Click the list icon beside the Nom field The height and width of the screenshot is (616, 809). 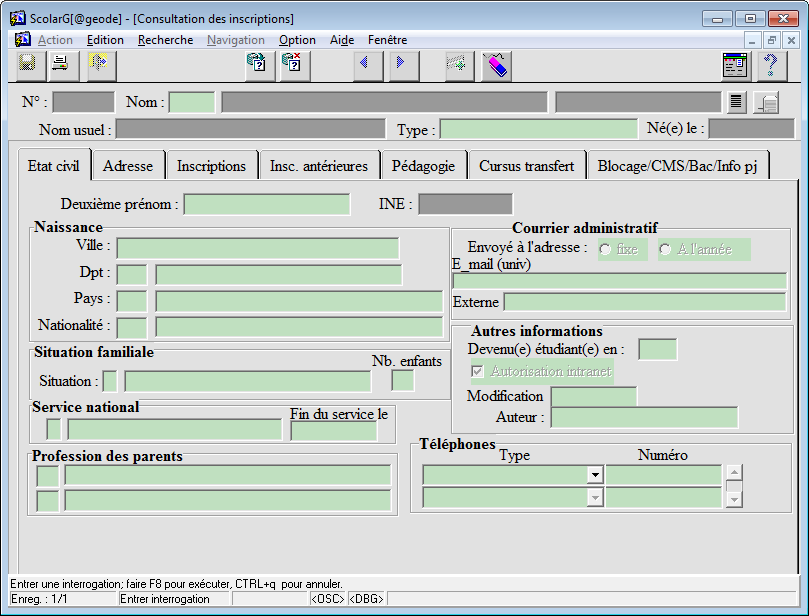coord(736,101)
